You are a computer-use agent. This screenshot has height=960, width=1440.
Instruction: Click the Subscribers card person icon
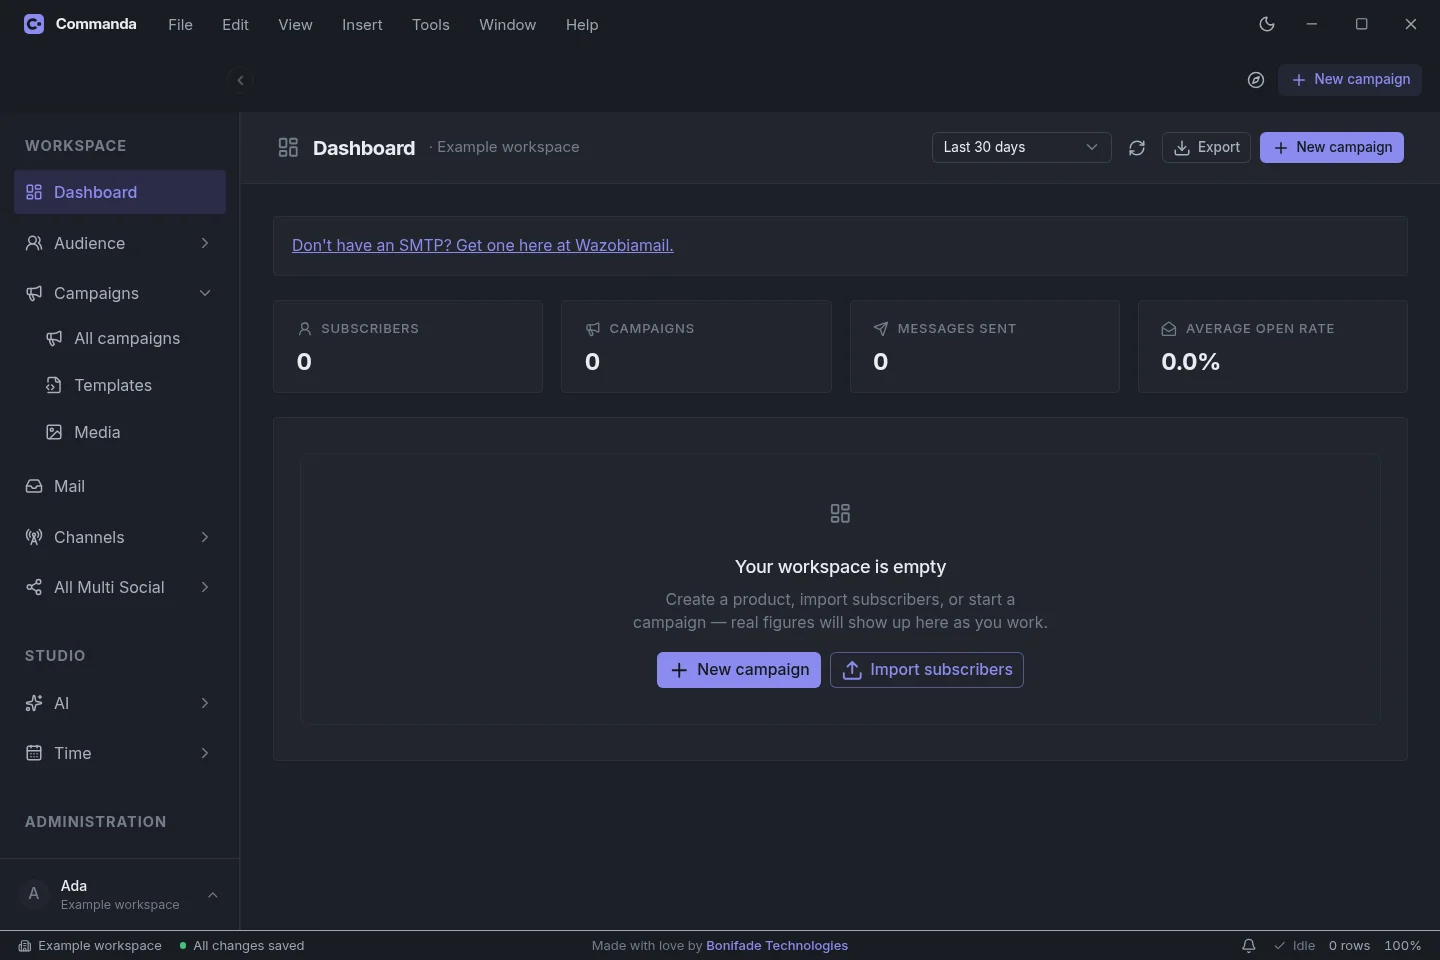305,329
